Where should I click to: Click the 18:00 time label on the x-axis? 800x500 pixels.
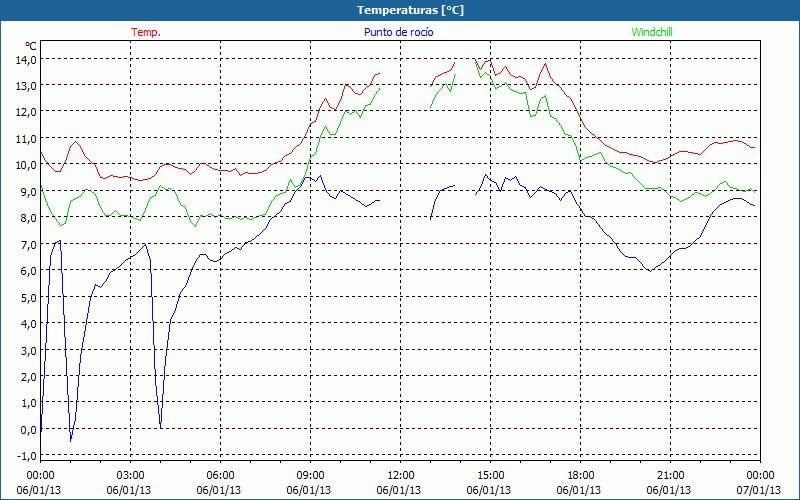click(580, 475)
